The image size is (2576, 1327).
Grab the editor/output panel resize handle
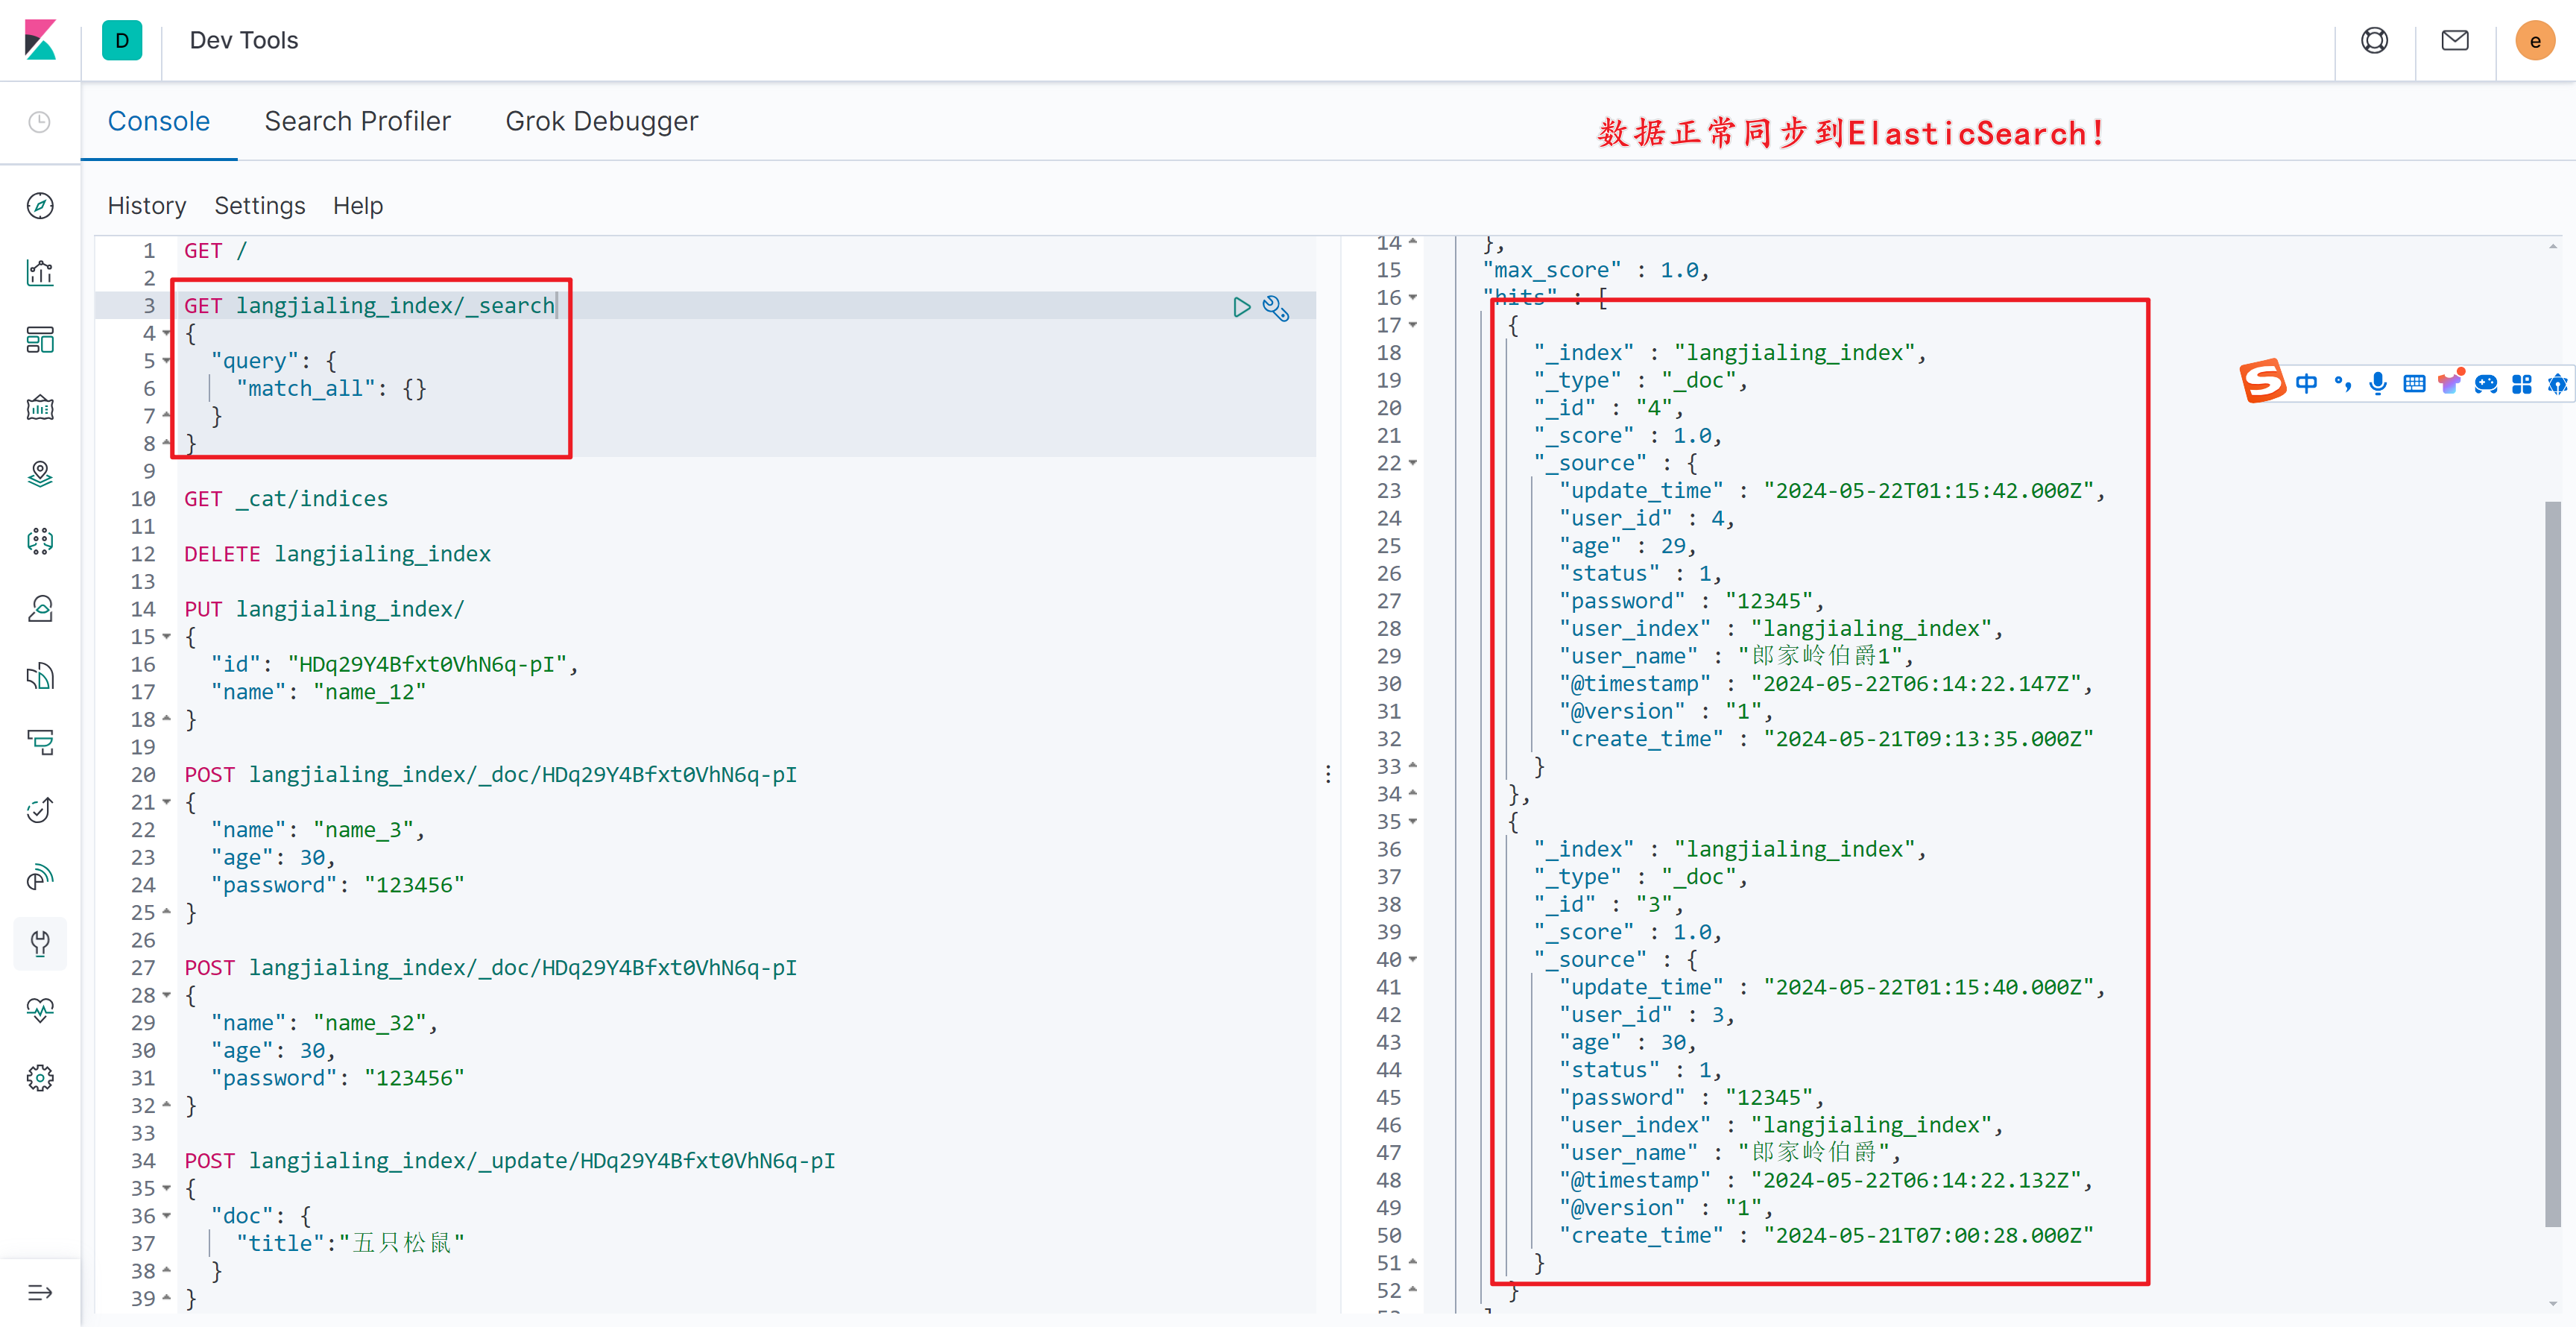[1328, 774]
